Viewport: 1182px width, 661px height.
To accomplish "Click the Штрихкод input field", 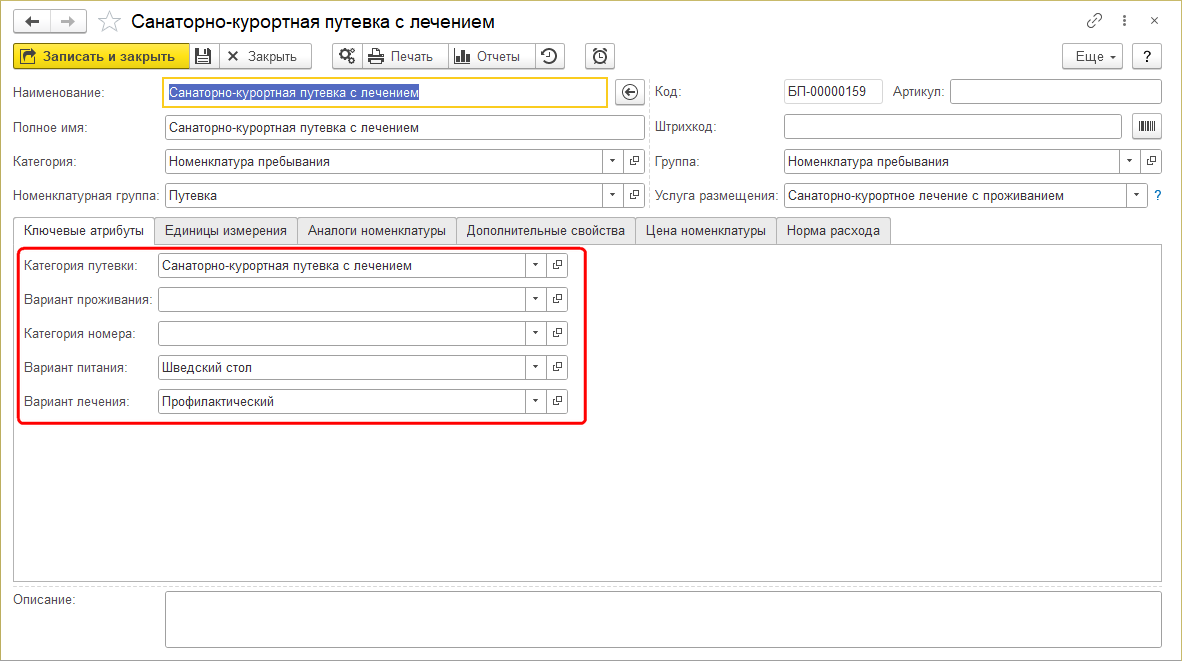I will 953,127.
